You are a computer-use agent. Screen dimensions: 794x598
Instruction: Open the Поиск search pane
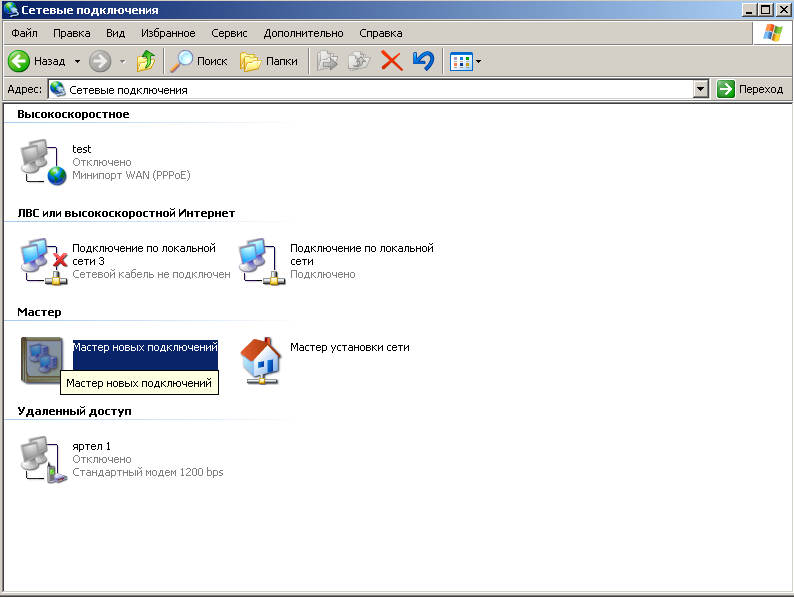198,61
